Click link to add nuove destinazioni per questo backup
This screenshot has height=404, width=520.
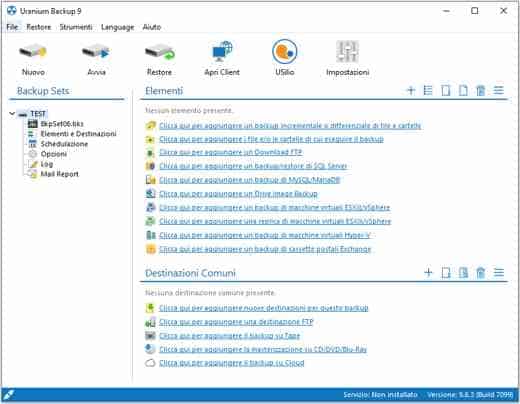coord(264,308)
